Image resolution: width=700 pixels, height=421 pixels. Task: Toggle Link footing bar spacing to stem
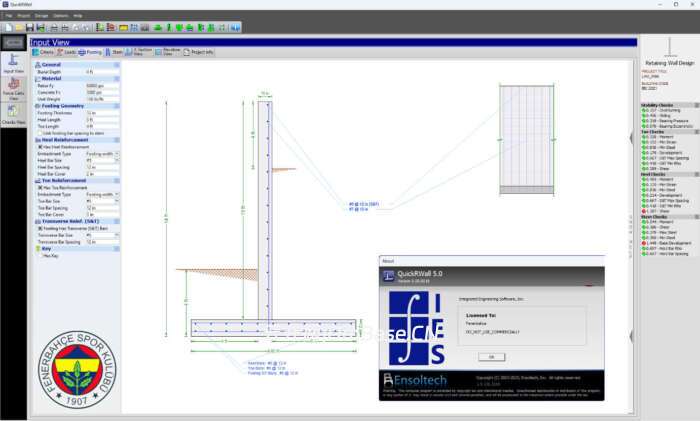pyautogui.click(x=40, y=133)
